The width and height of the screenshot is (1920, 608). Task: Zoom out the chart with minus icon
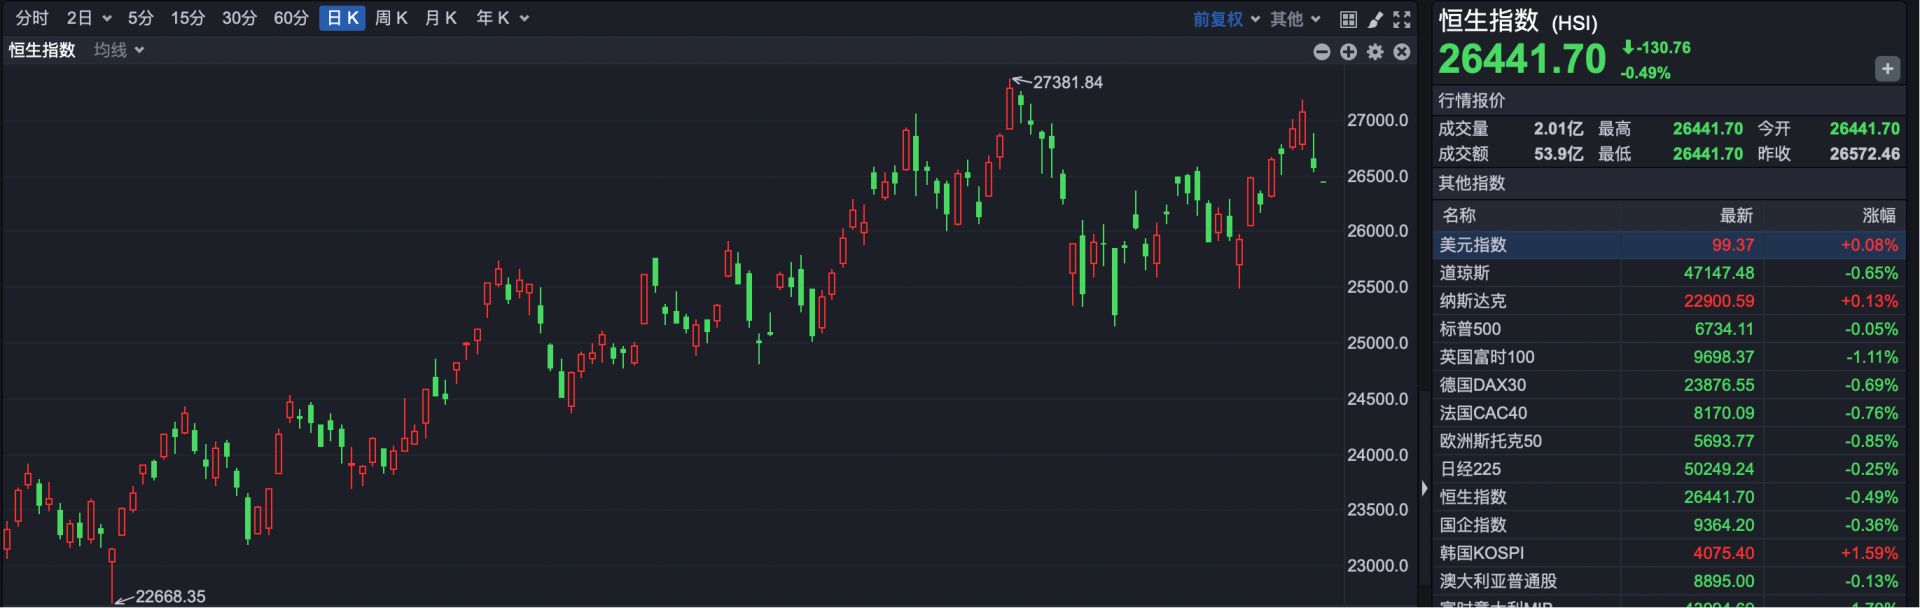click(1322, 52)
